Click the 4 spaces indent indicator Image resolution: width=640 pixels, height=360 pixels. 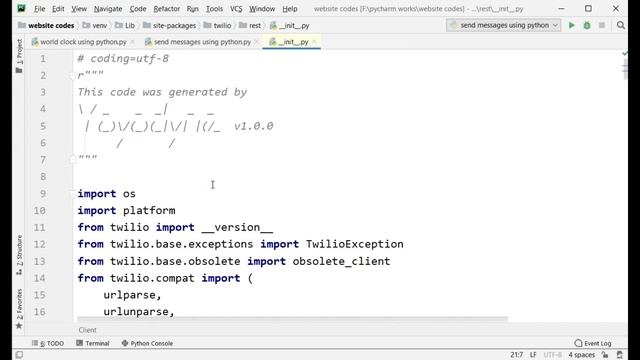[582, 355]
